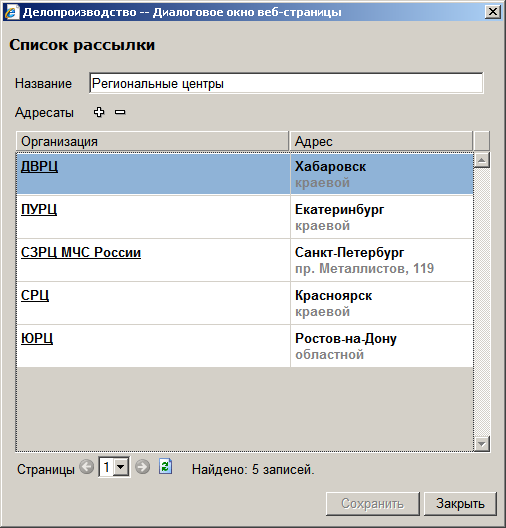Open the ЮРЦ organization link
The width and height of the screenshot is (506, 528).
coord(37,338)
